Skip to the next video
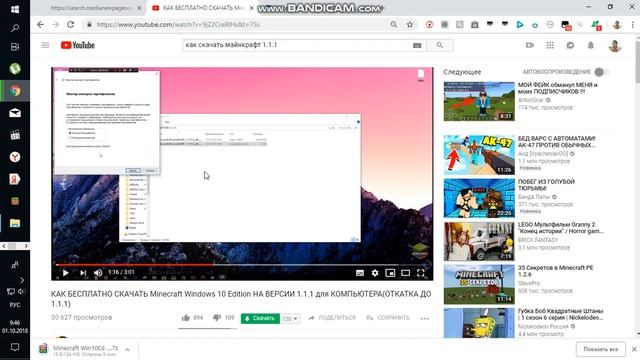Image resolution: width=640 pixels, height=360 pixels. coord(83,273)
